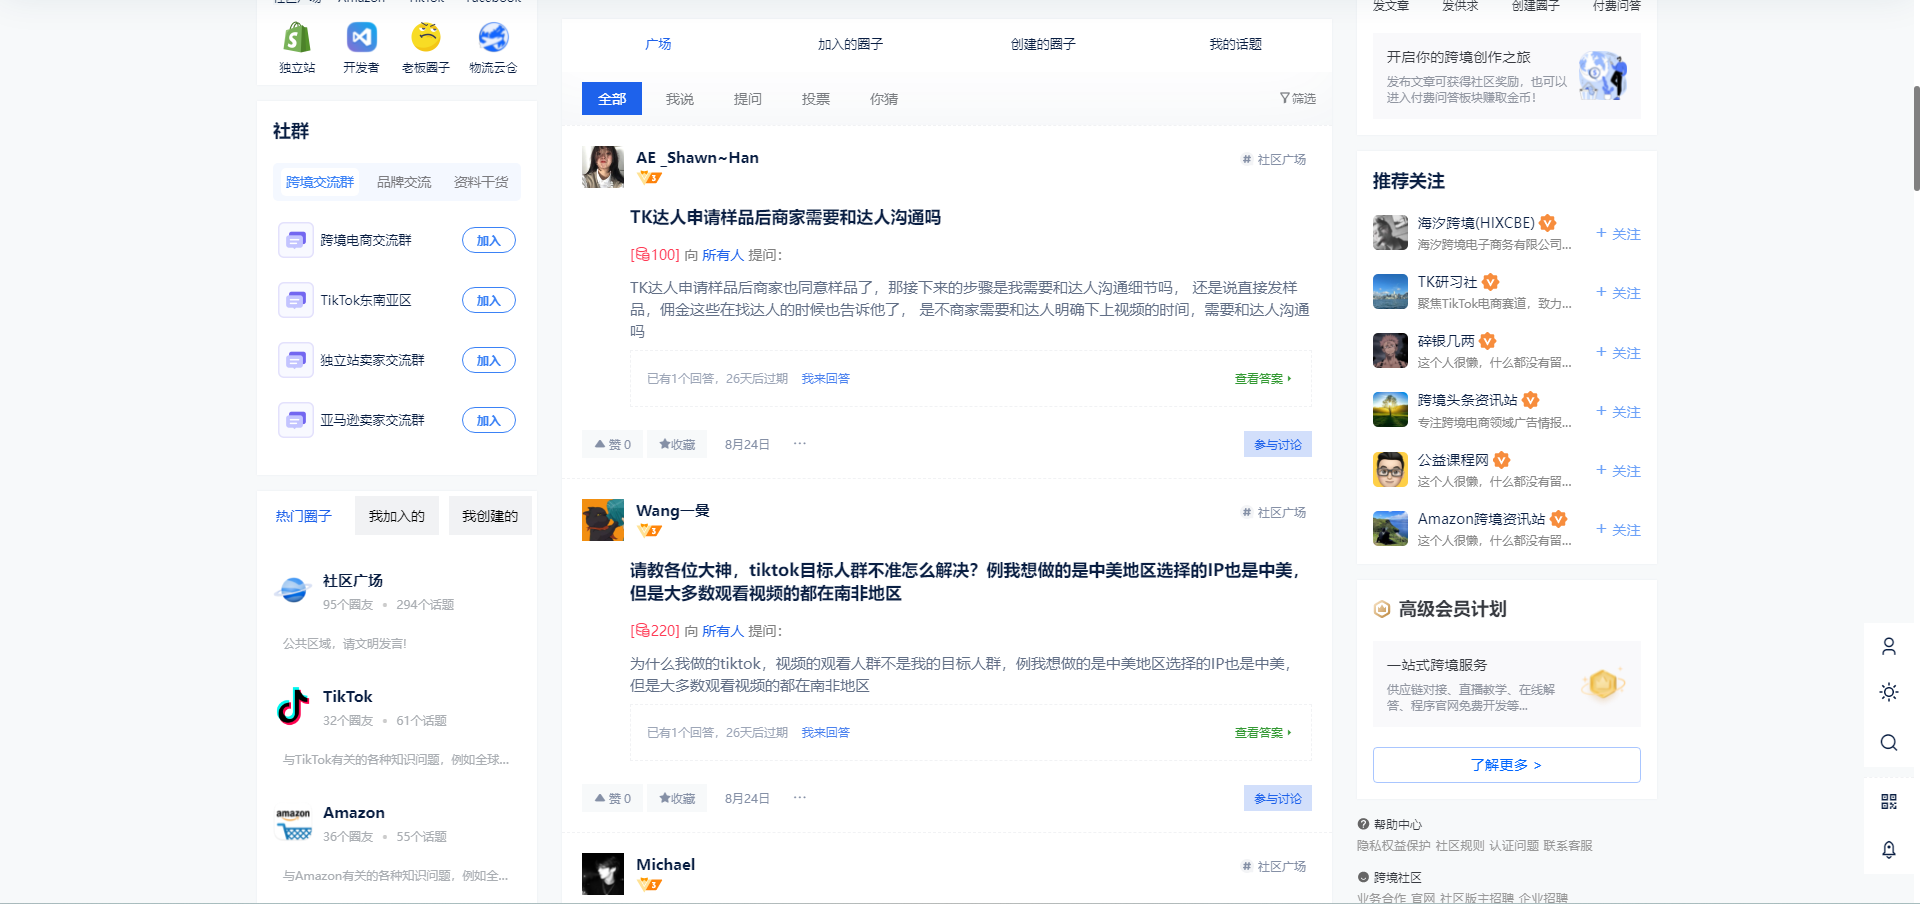Join the 独立站卖家交流群 group

click(489, 360)
